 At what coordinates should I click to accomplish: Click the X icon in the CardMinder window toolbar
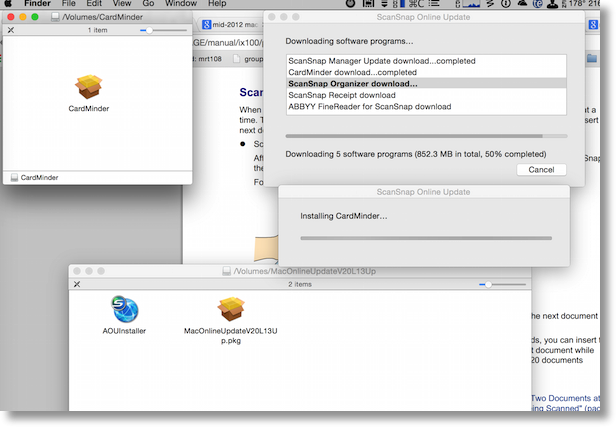pyautogui.click(x=11, y=31)
